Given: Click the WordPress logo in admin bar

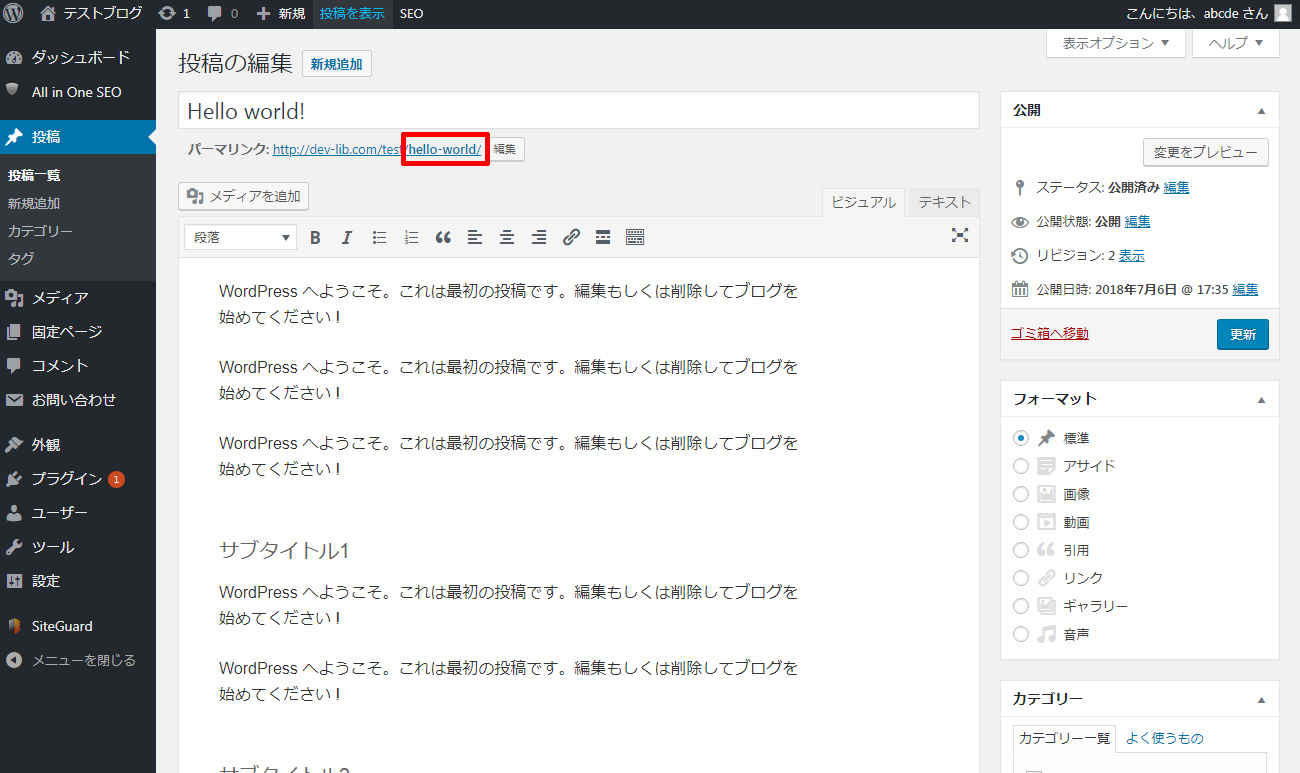Looking at the screenshot, I should (x=14, y=14).
